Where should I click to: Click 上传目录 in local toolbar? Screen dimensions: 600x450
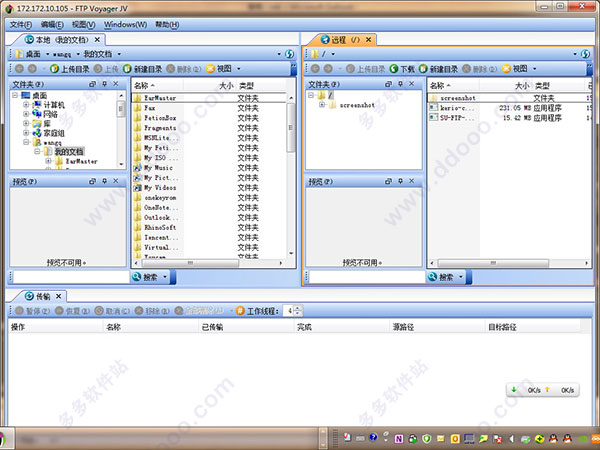(x=70, y=69)
